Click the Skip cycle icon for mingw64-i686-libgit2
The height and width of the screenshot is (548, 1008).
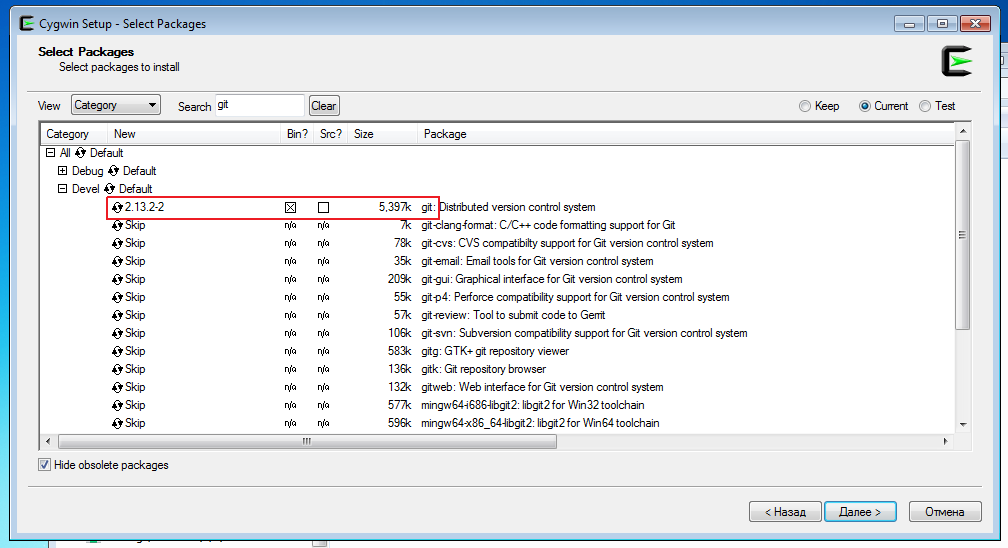[x=117, y=405]
